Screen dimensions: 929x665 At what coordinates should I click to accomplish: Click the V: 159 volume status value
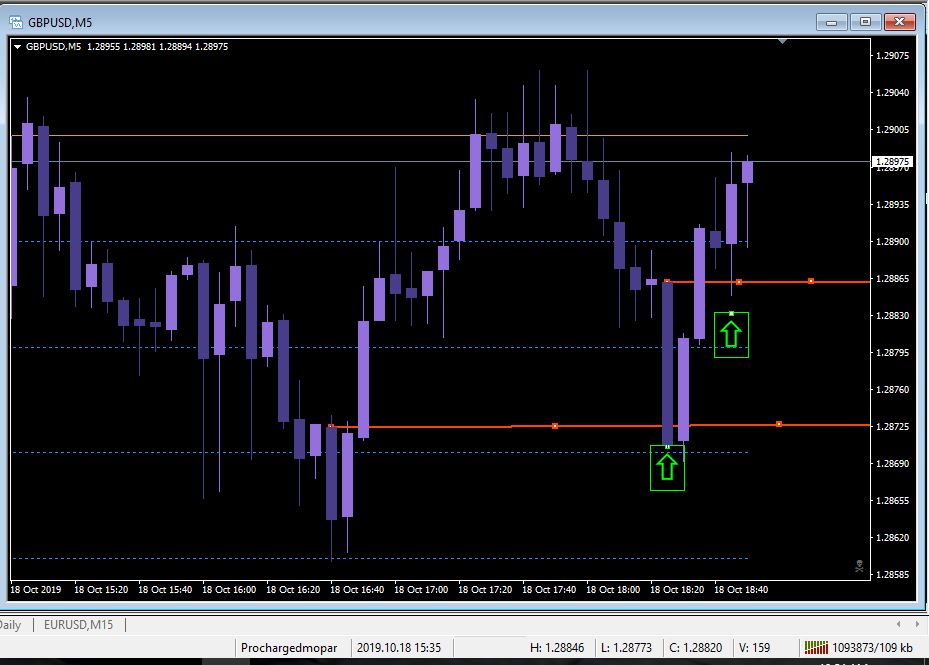point(754,648)
